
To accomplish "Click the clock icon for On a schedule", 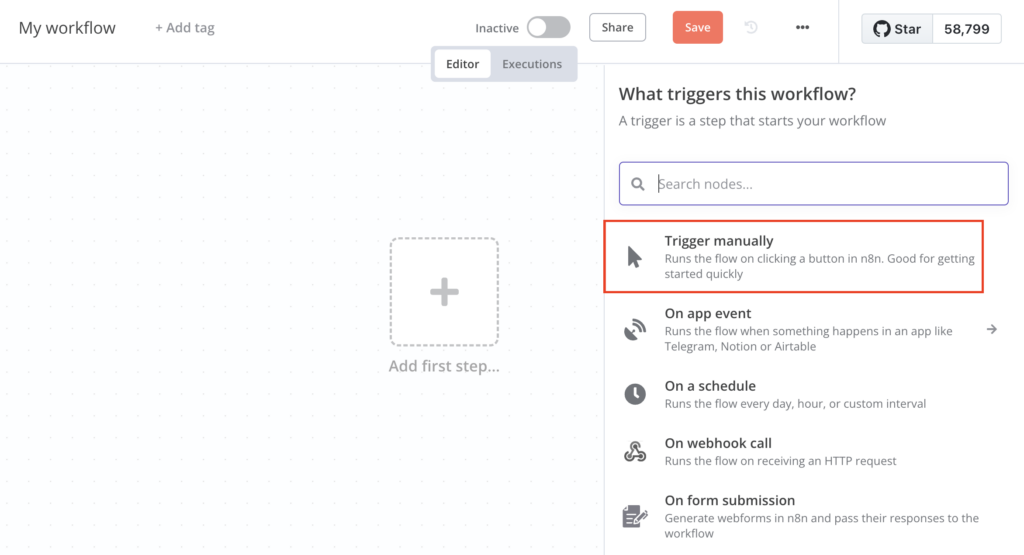I will point(634,394).
